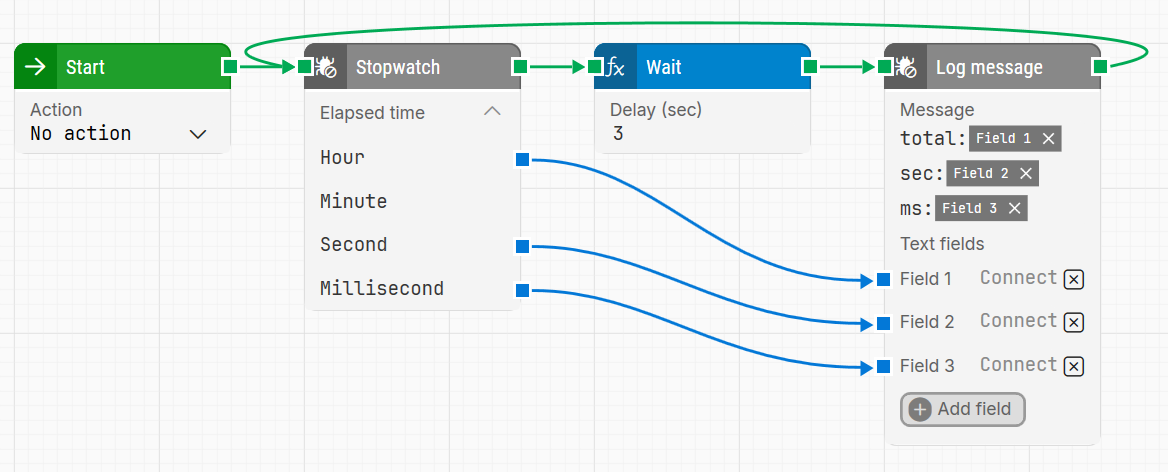Delete the Field 2 text field row

click(x=1074, y=322)
